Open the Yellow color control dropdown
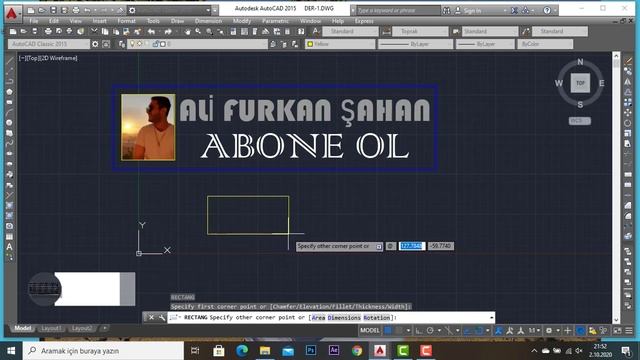 [340, 44]
